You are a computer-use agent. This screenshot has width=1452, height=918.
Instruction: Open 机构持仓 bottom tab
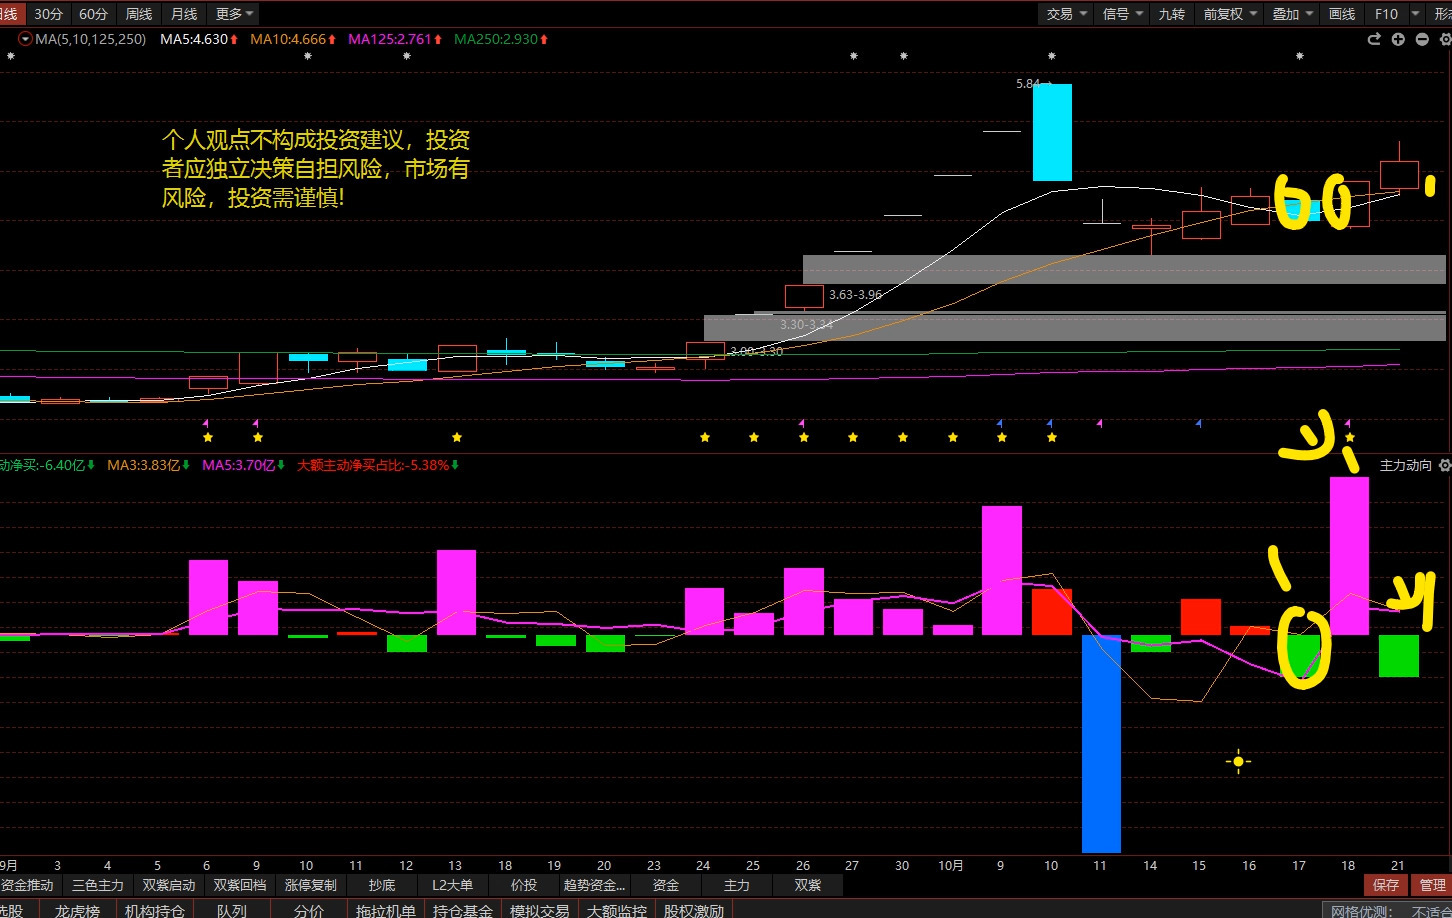pyautogui.click(x=155, y=910)
